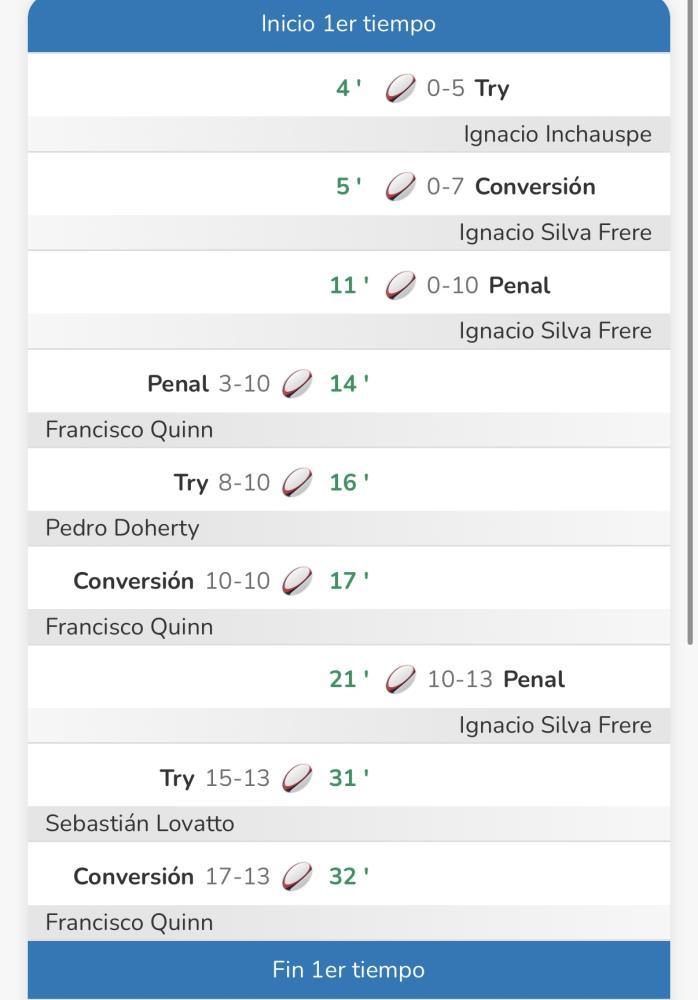The image size is (698, 1000).
Task: Click the rugby ball beside 15-13 Try
Action: pos(297,778)
